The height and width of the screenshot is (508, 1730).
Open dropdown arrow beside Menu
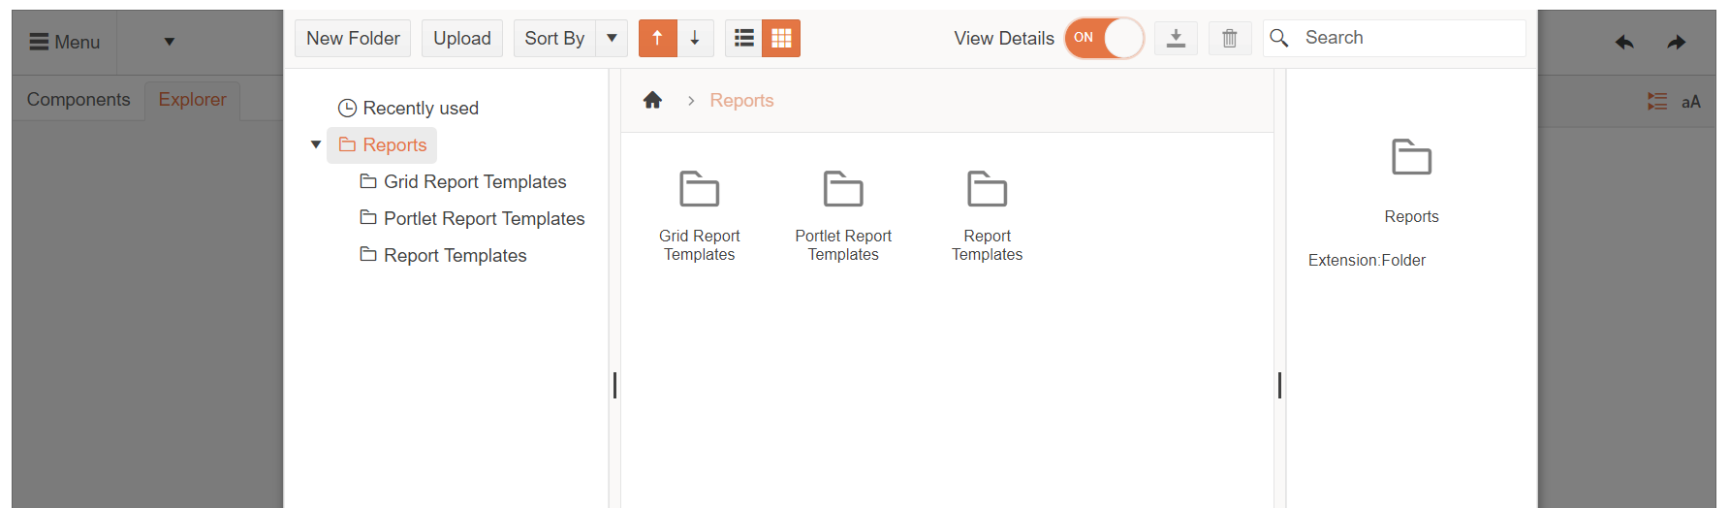(169, 42)
